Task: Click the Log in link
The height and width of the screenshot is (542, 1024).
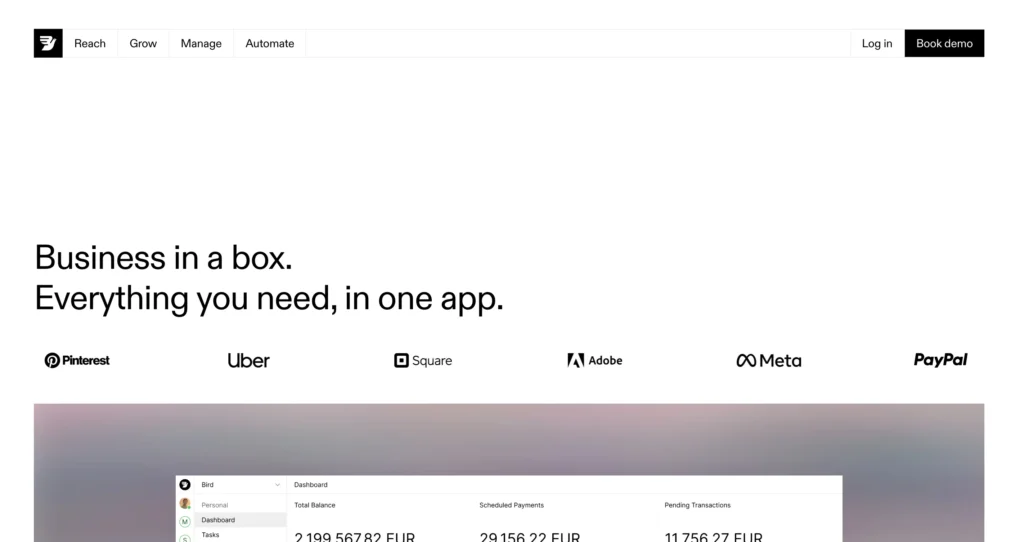Action: point(877,43)
